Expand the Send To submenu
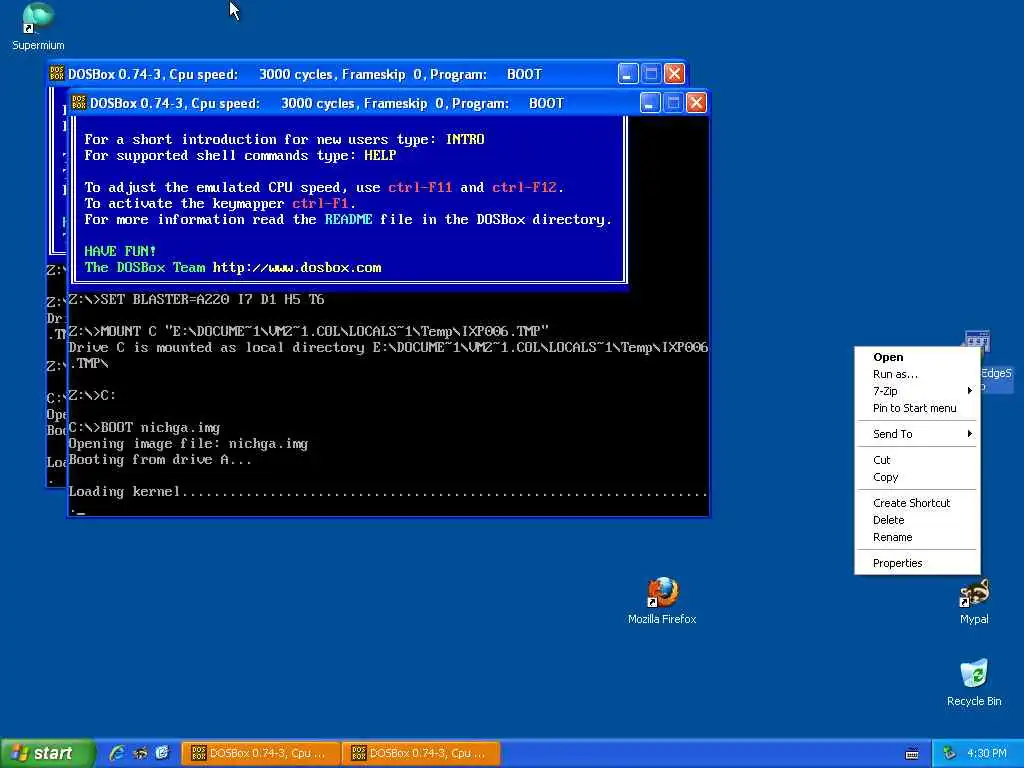Screen dimensions: 1024x768 click(x=917, y=434)
